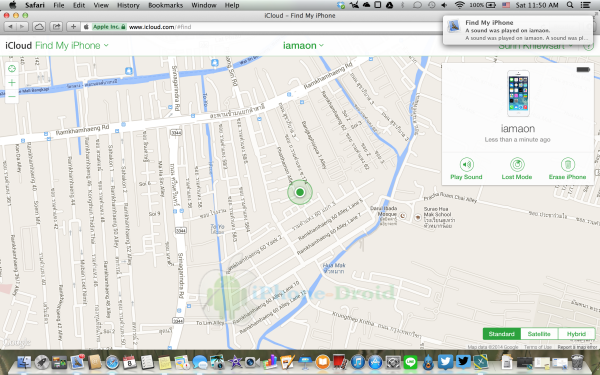Open the iCloud Tabs cloud button
The image size is (600, 375).
[39, 27]
